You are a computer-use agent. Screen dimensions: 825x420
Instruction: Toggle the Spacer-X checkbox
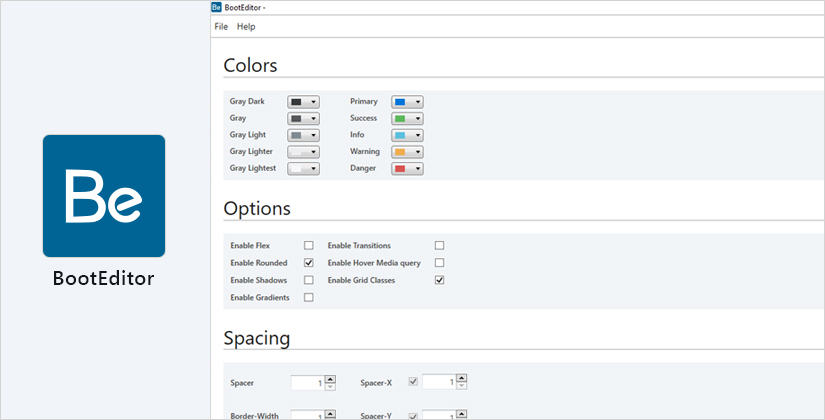coord(413,382)
